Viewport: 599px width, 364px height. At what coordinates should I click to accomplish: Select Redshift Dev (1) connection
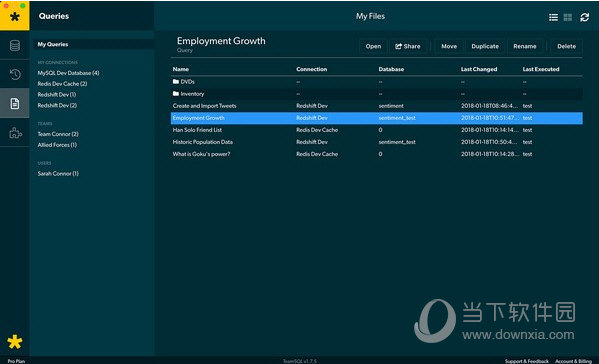coord(57,94)
